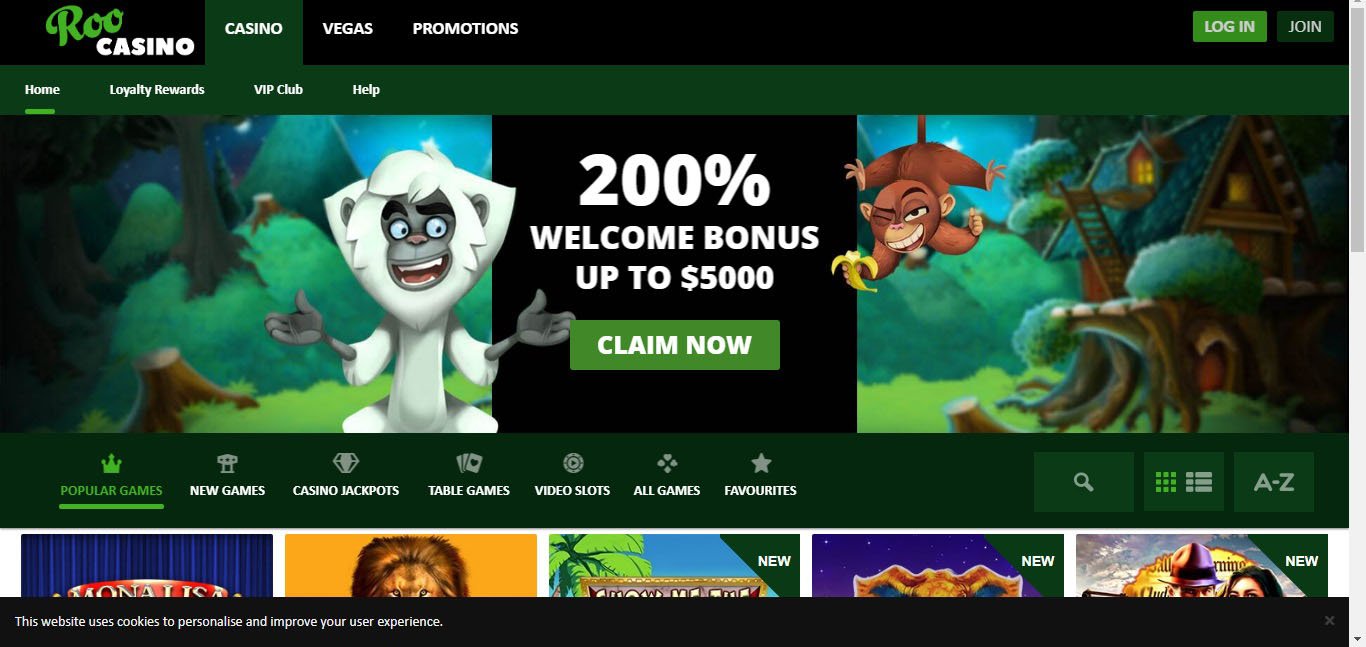The image size is (1366, 647).
Task: Switch to grid view layout icon
Action: [x=1166, y=482]
